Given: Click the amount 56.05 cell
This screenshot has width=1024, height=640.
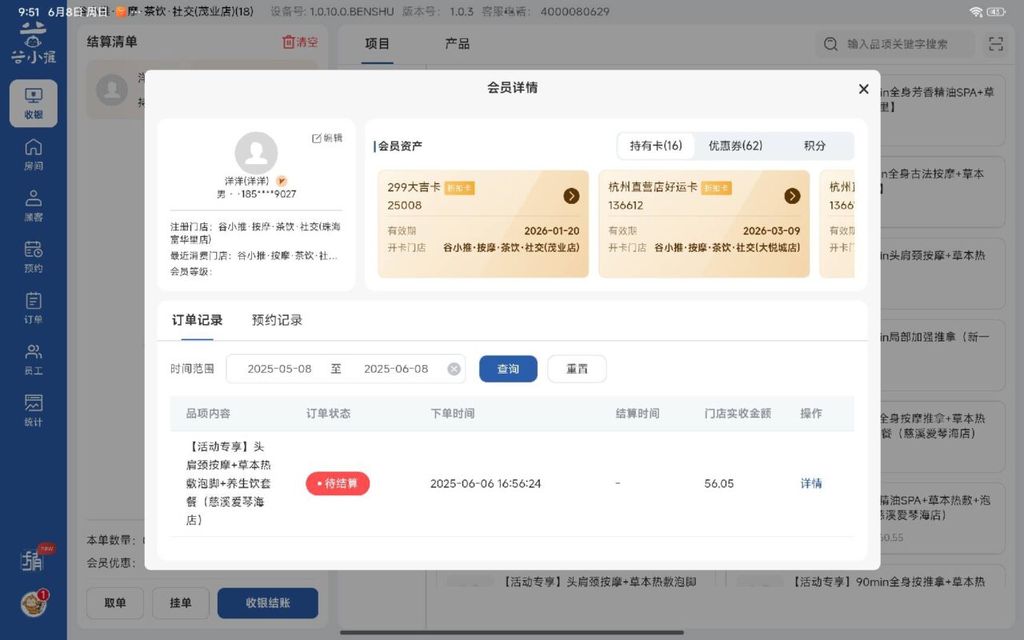Looking at the screenshot, I should tap(719, 483).
